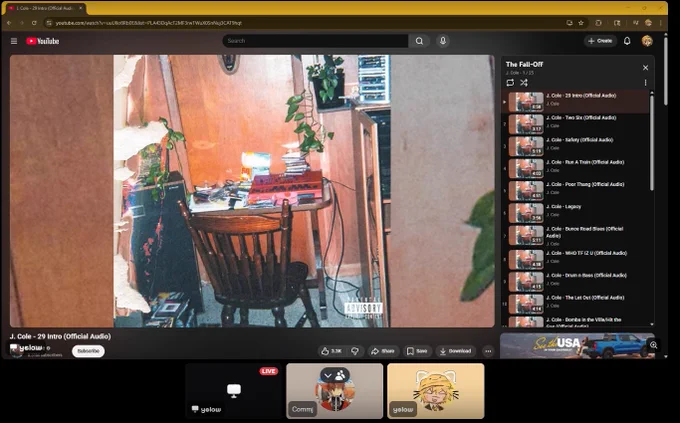Toggle shuffle playlist
Image resolution: width=680 pixels, height=423 pixels.
tap(524, 82)
